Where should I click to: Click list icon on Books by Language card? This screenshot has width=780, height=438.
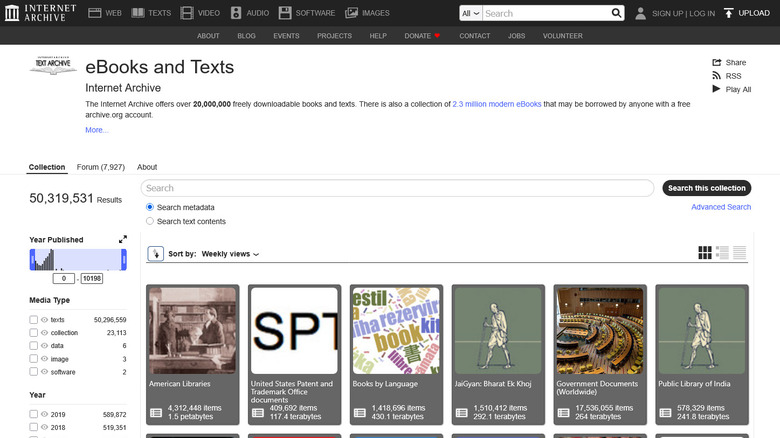360,413
